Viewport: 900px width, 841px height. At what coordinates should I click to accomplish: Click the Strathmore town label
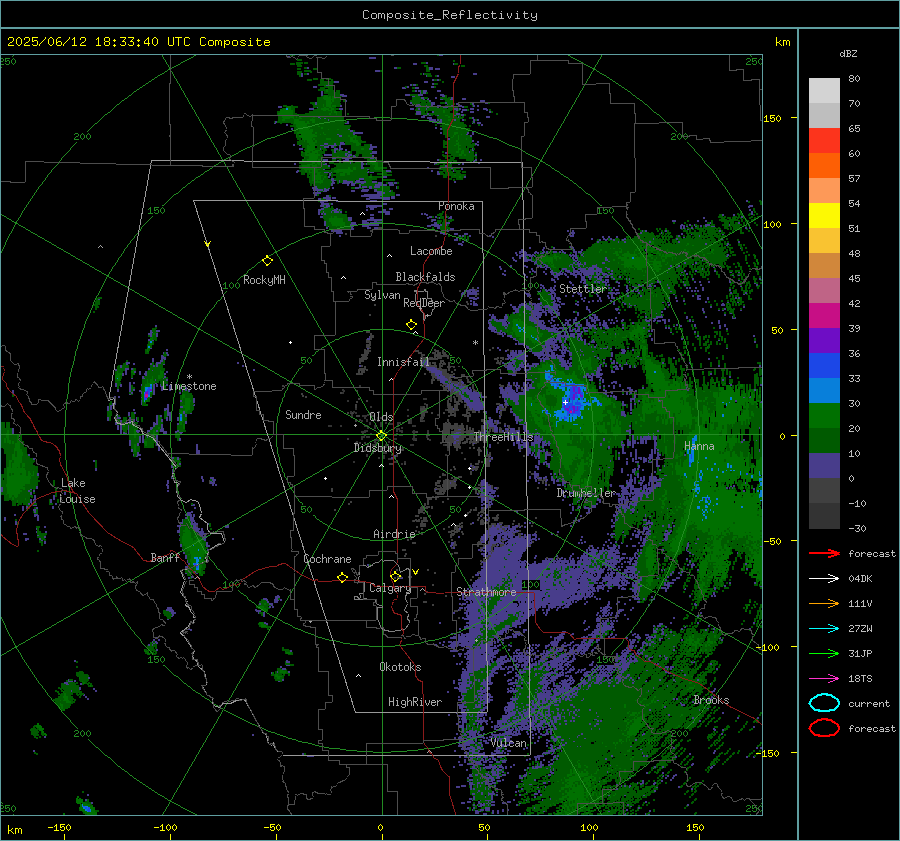[x=486, y=592]
